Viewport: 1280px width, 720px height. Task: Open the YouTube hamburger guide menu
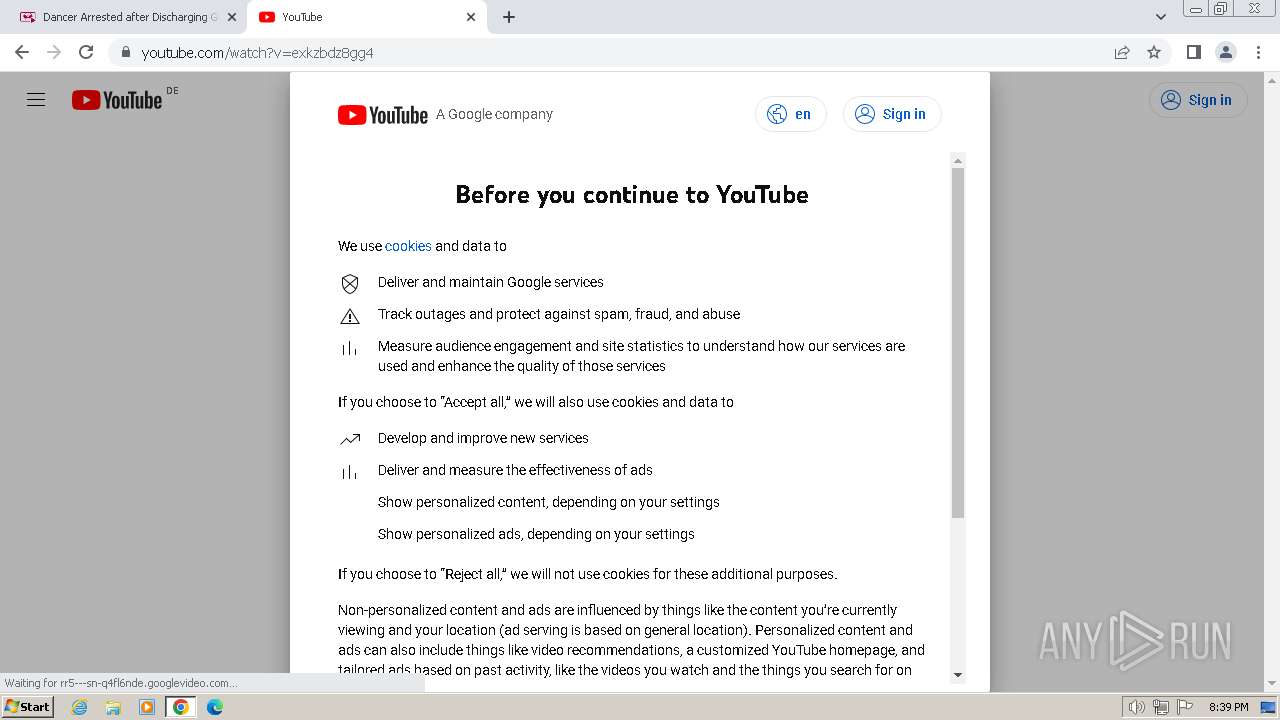click(x=36, y=100)
